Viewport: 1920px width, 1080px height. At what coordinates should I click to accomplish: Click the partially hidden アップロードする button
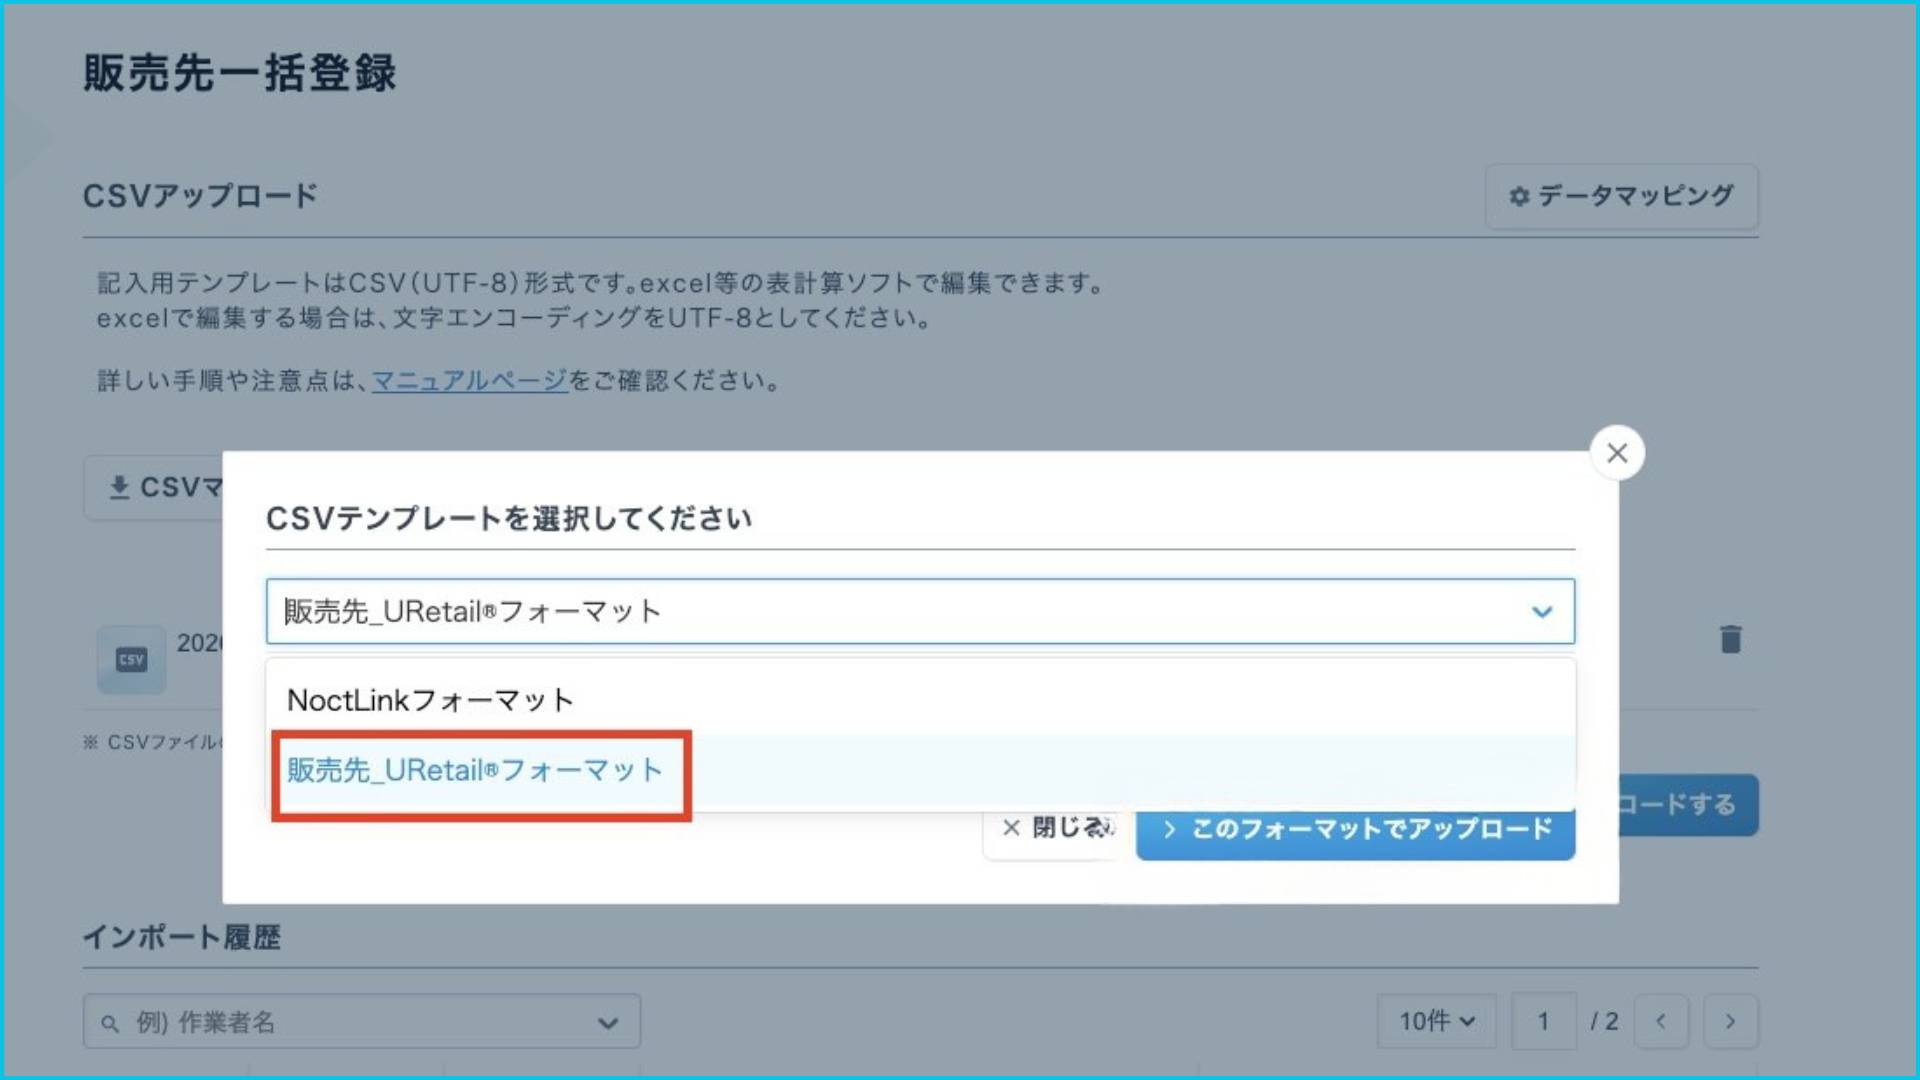[x=1688, y=805]
